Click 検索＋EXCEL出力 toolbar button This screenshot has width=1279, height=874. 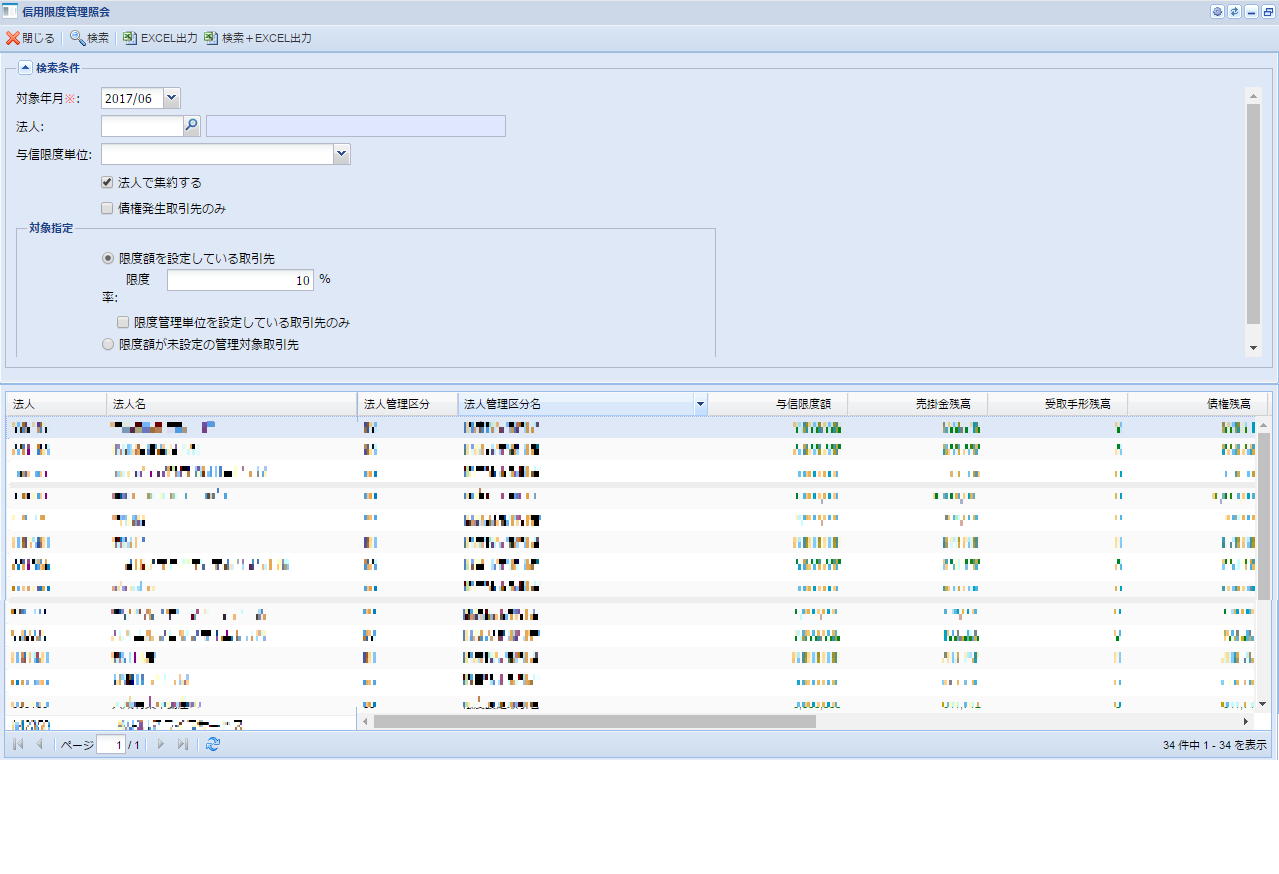tap(258, 38)
